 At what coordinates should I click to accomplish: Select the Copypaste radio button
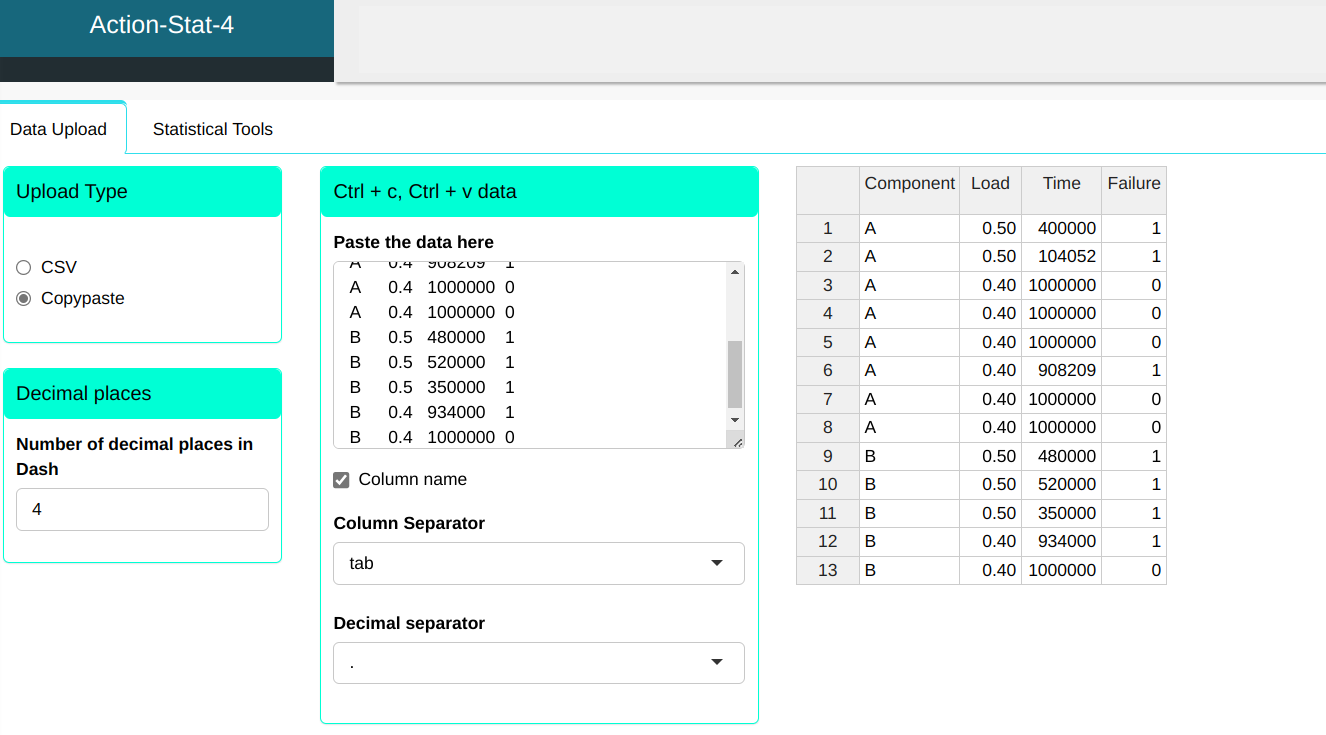click(24, 298)
